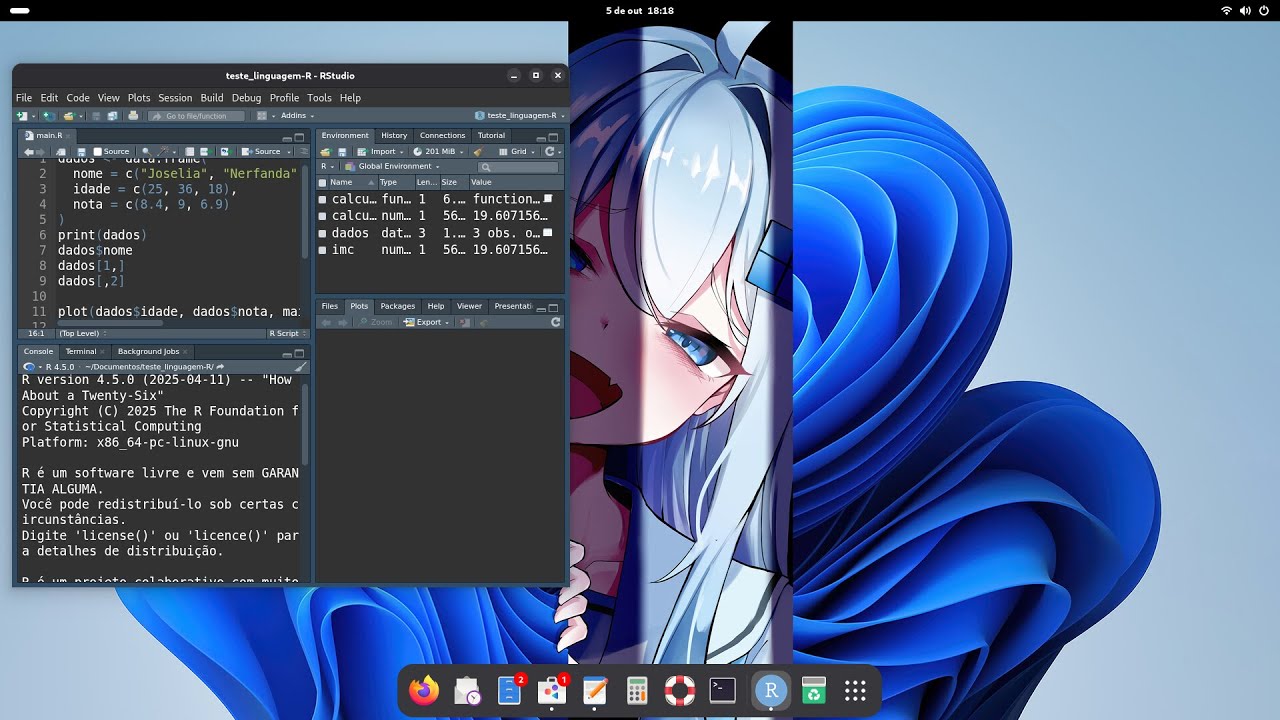The width and height of the screenshot is (1280, 720).
Task: Click the Show in new window icon
Action: (61, 152)
